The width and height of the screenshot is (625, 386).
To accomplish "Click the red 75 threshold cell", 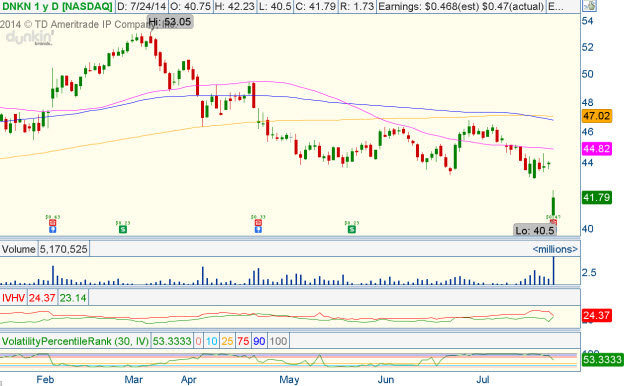I will click(243, 341).
